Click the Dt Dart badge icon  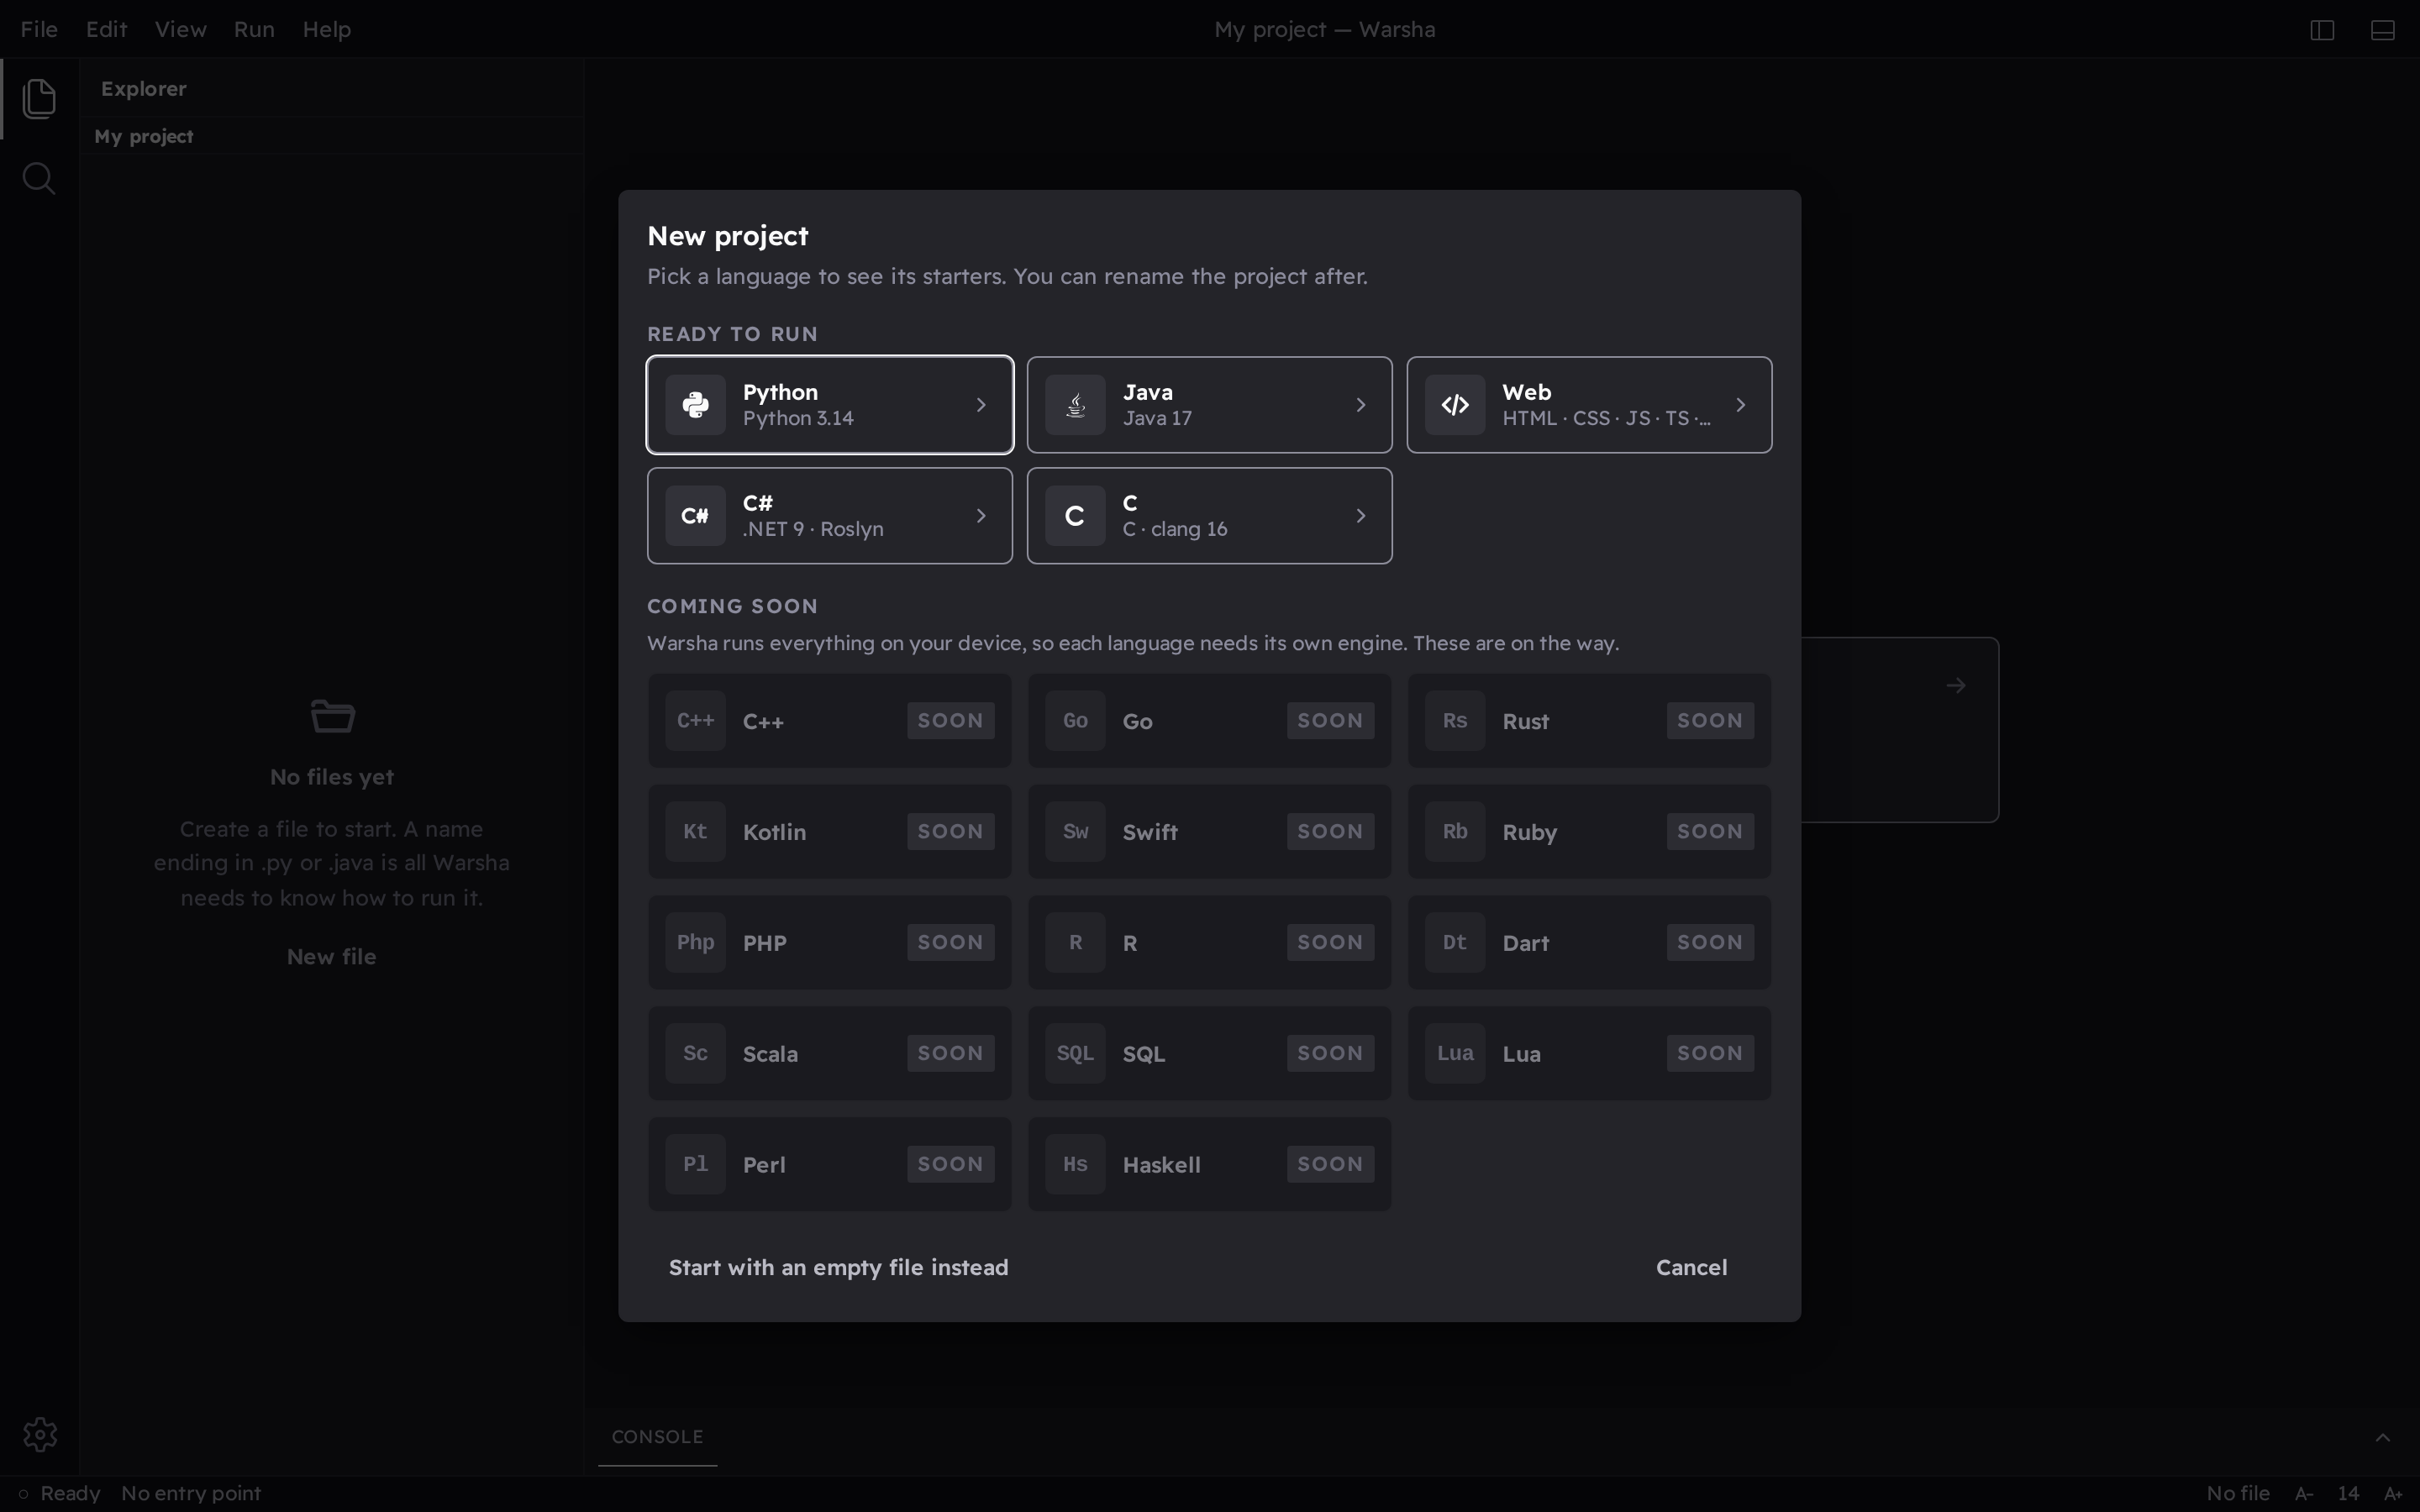point(1455,943)
